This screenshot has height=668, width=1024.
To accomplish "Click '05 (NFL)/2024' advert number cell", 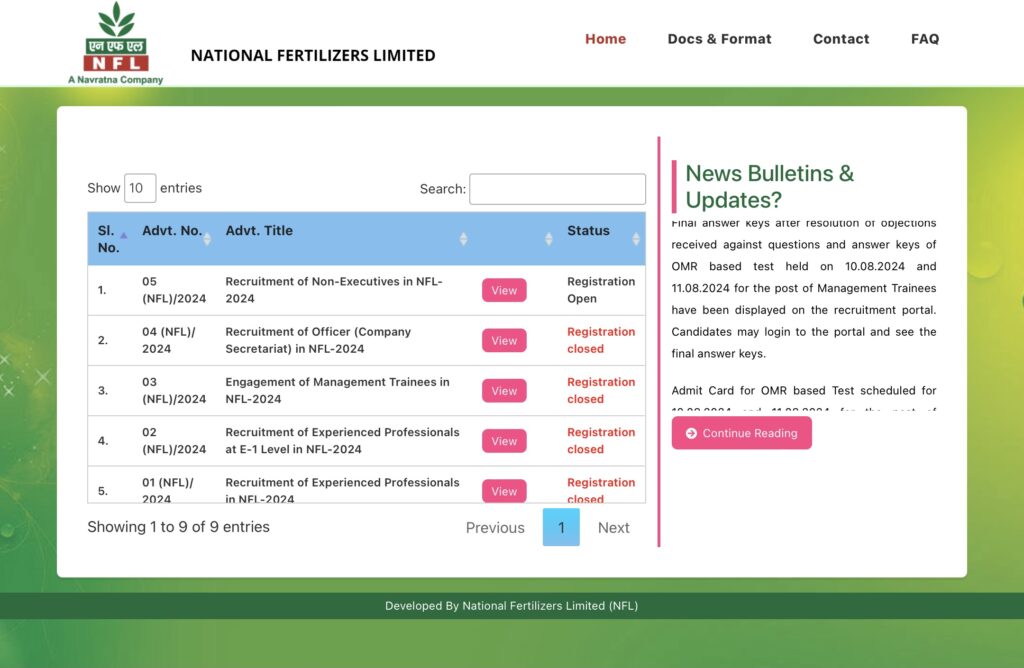I will pos(174,290).
